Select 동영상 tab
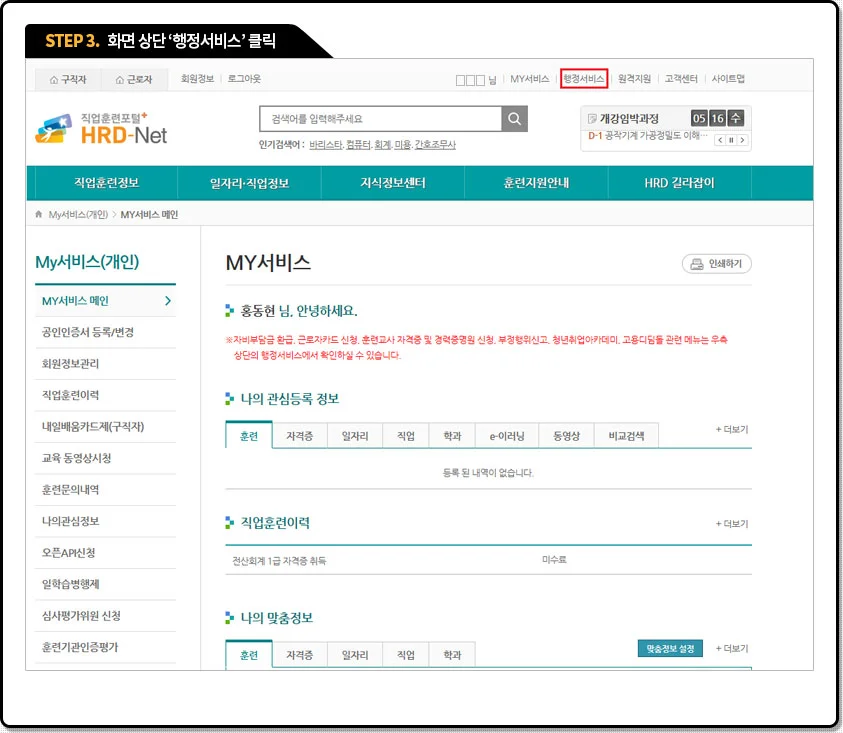Screen dimensions: 843x733 coord(566,436)
